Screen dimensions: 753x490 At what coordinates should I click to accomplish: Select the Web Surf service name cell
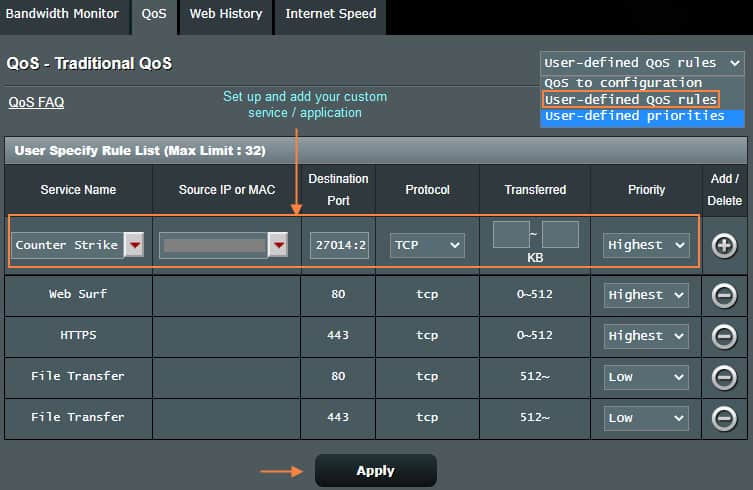tap(78, 294)
